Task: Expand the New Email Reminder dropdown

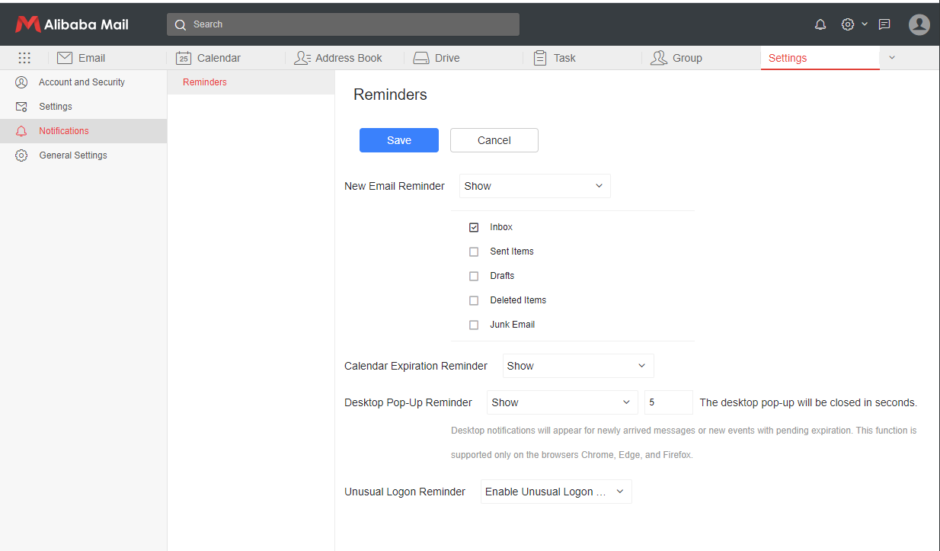Action: (x=534, y=186)
